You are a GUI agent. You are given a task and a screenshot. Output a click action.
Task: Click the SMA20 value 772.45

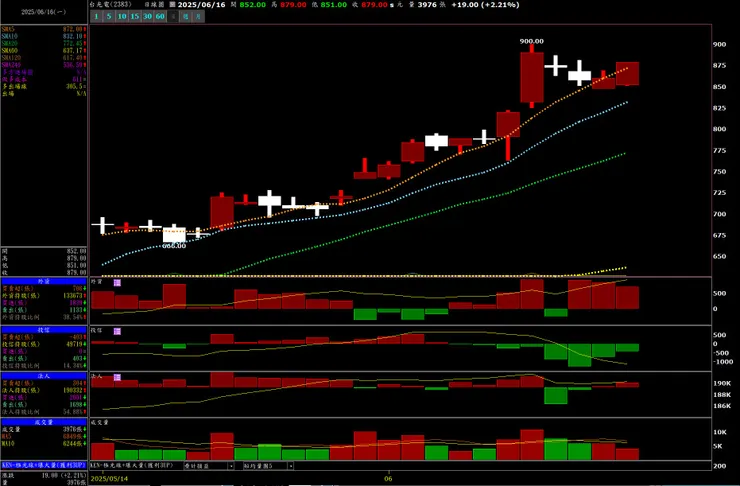[x=73, y=43]
